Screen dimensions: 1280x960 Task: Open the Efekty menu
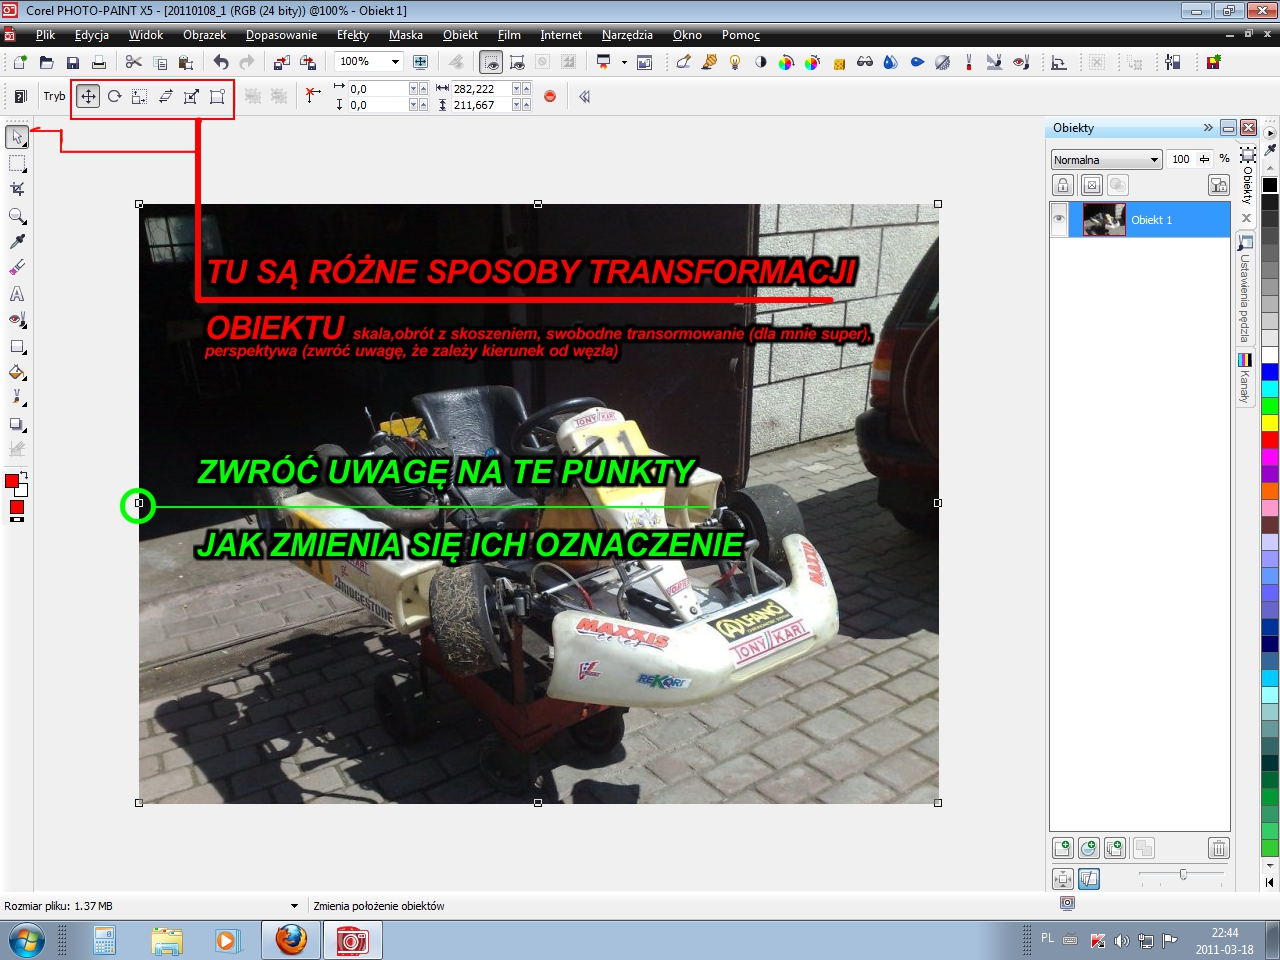[x=352, y=35]
